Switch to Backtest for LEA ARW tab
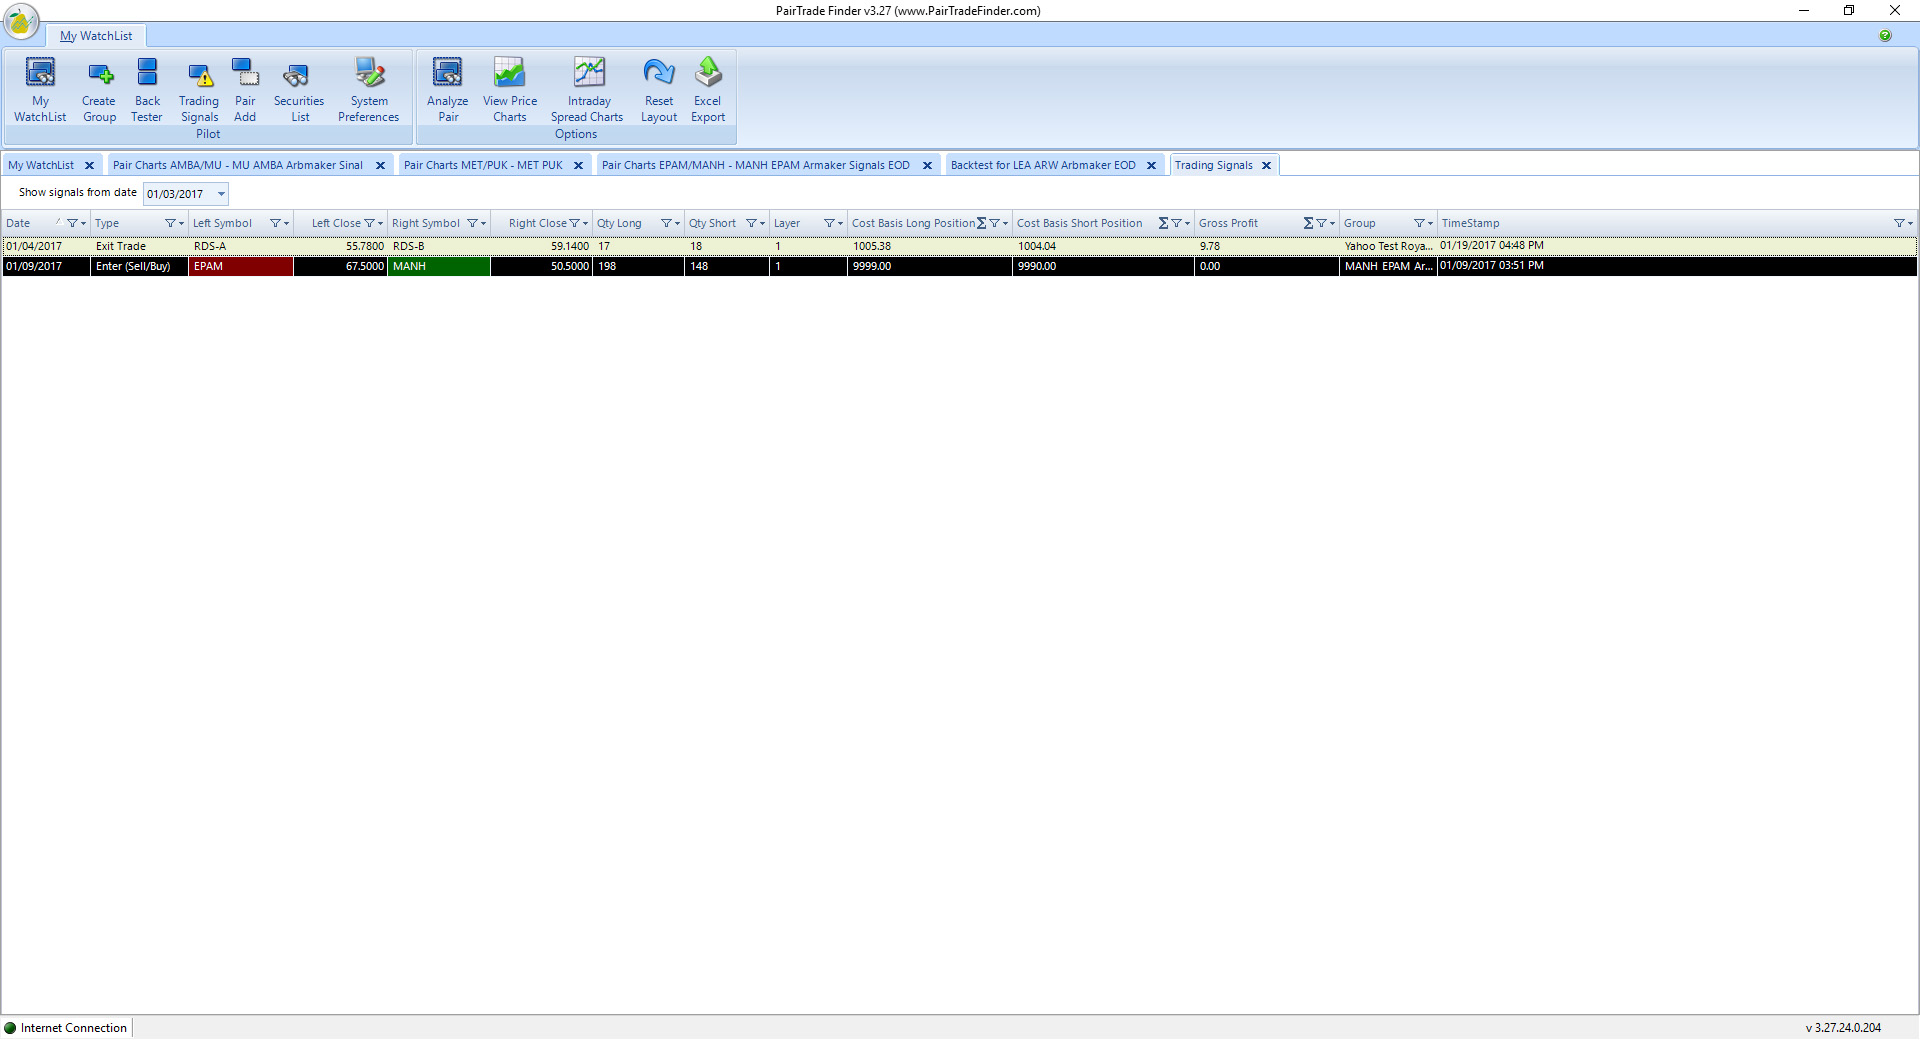Viewport: 1920px width, 1040px height. 1042,166
